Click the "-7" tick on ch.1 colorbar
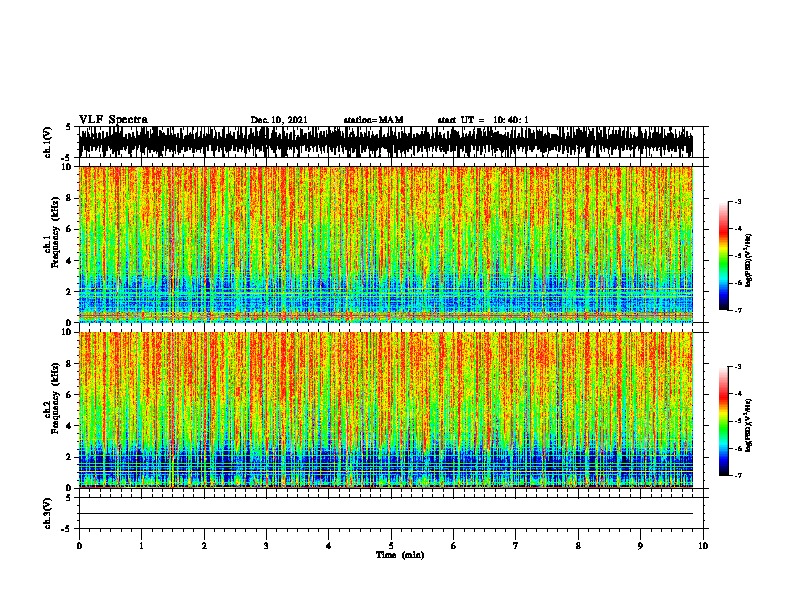 (738, 310)
